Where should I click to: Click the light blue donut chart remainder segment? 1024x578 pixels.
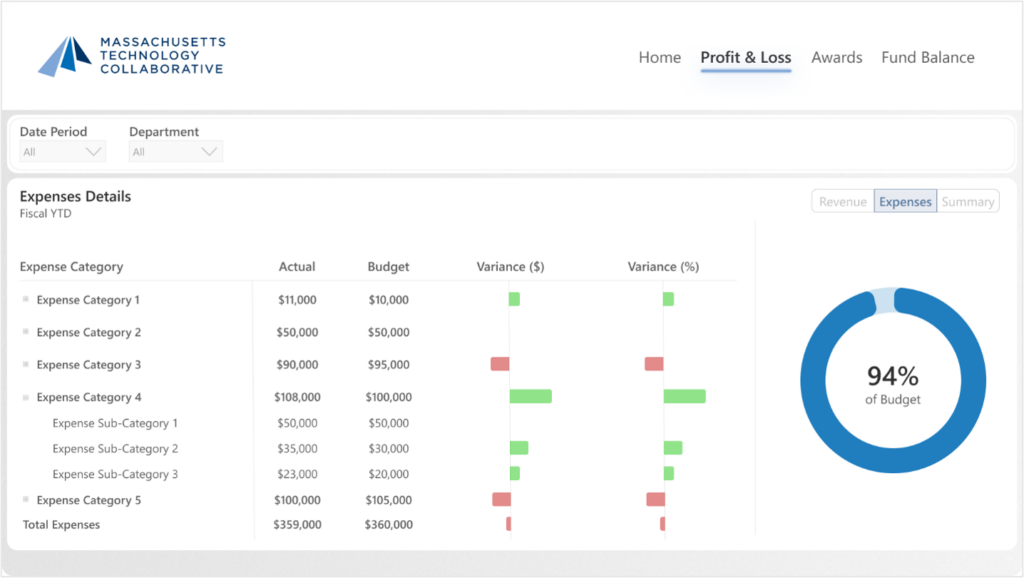[x=884, y=299]
